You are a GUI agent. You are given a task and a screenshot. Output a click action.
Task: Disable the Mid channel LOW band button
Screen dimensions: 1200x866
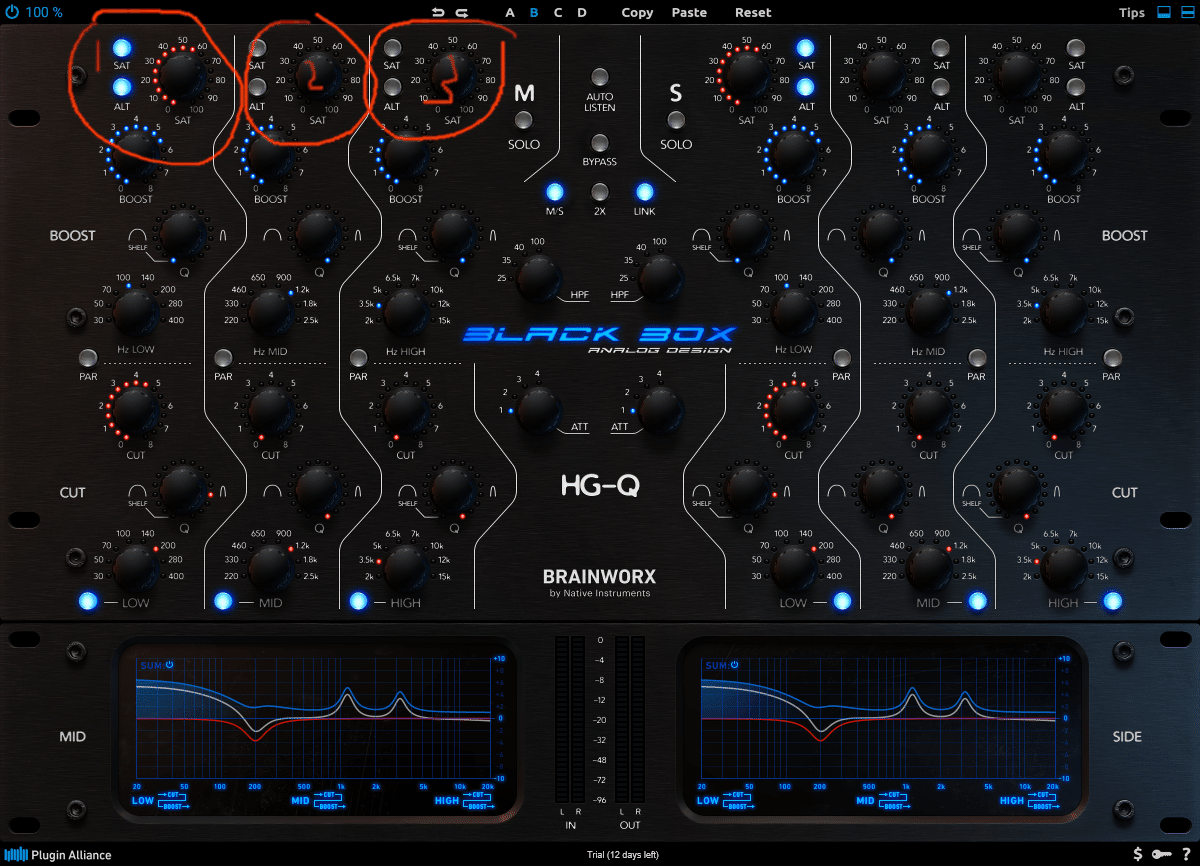[88, 602]
